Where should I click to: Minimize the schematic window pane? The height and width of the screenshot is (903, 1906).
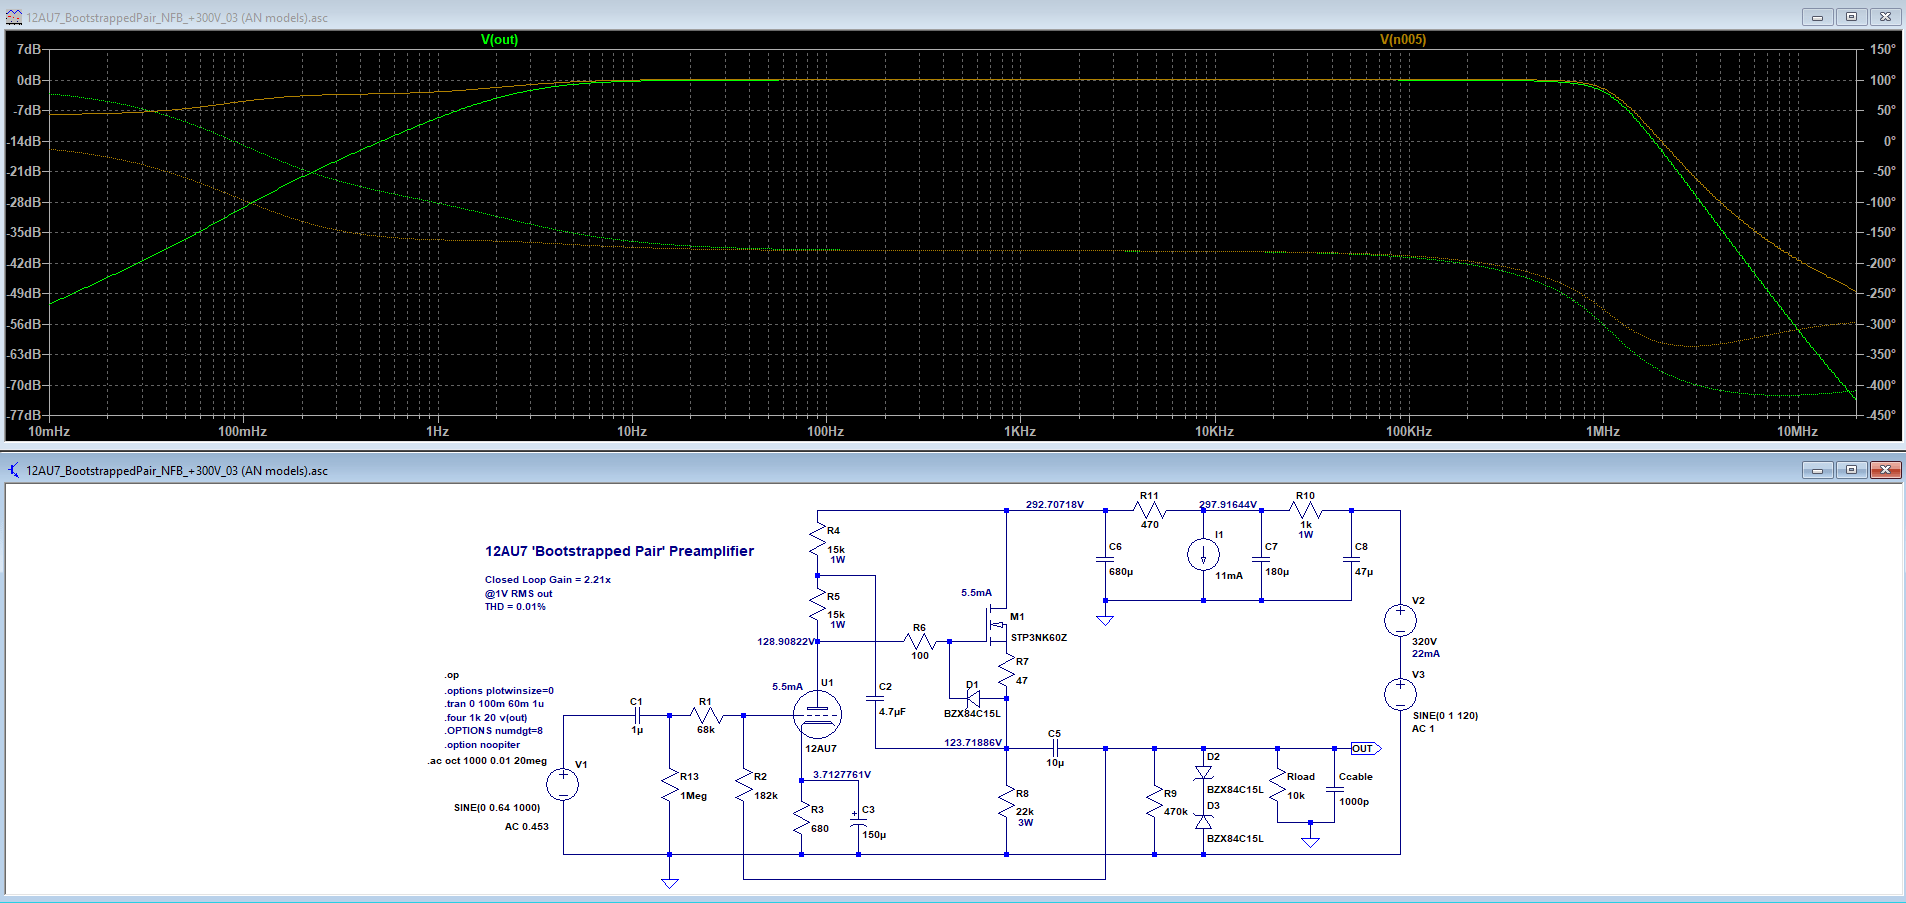(x=1817, y=470)
